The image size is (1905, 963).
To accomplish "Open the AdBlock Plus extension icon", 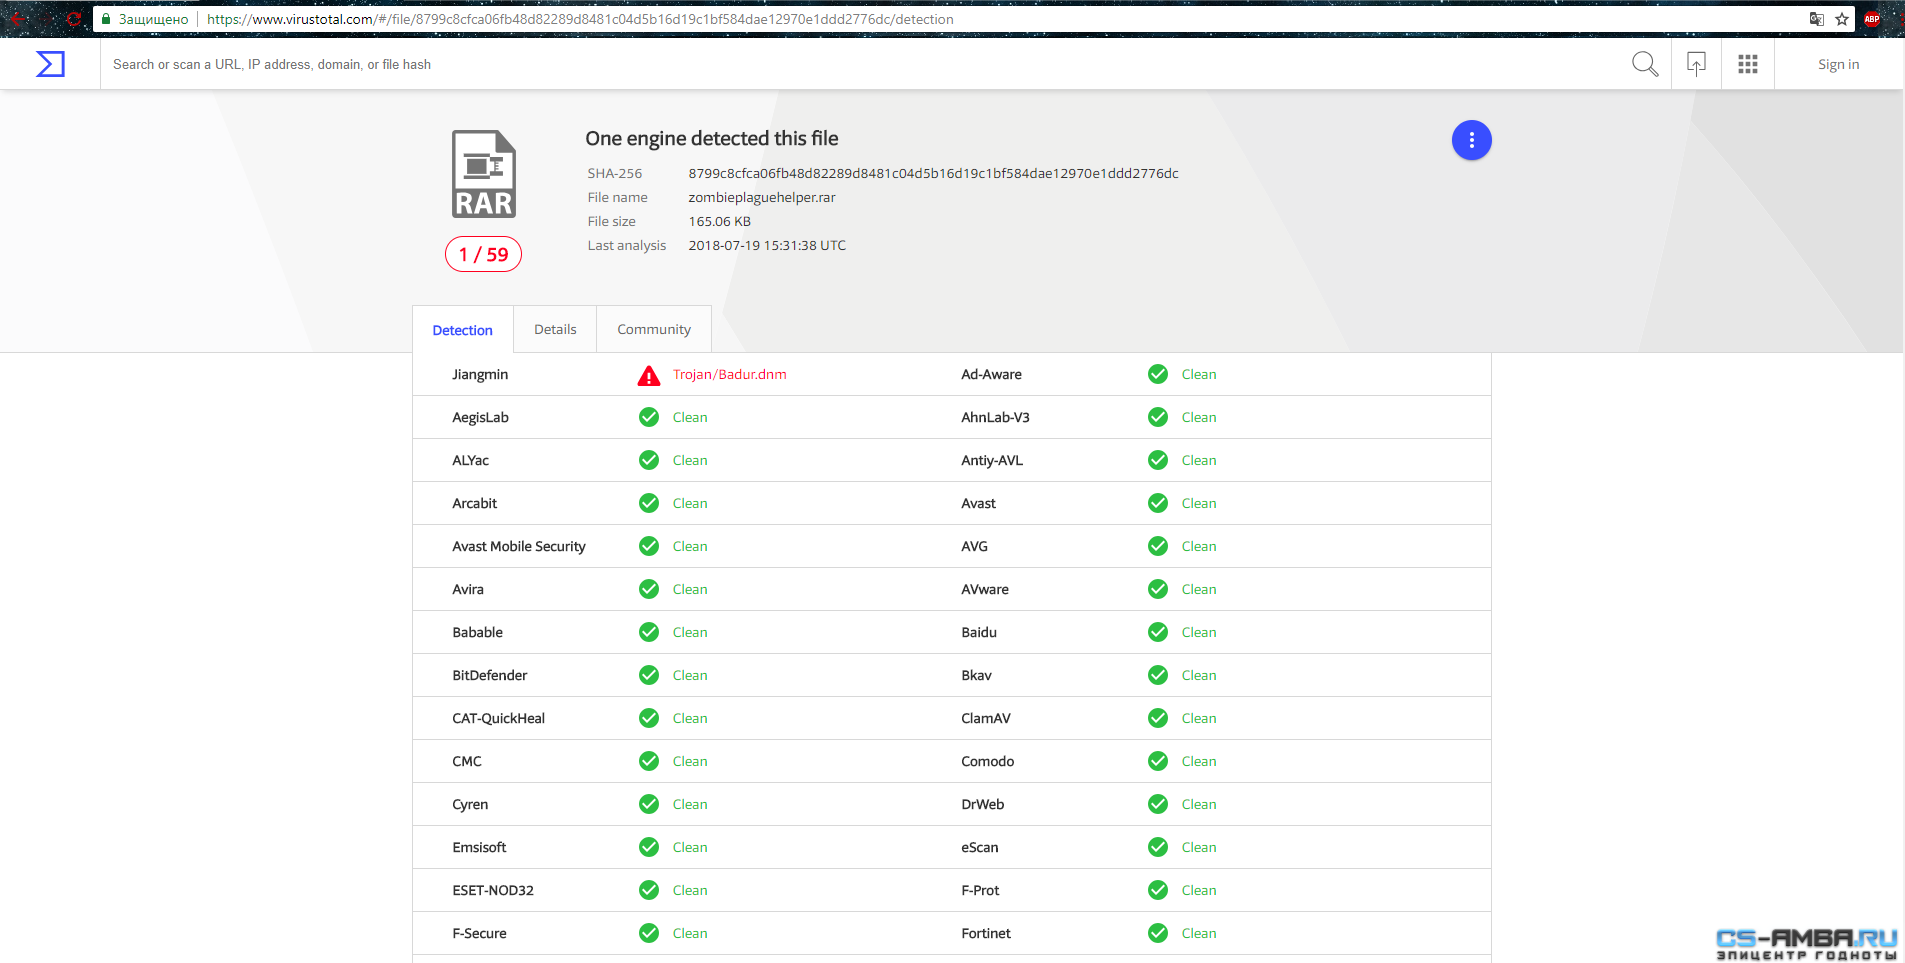I will [x=1872, y=19].
